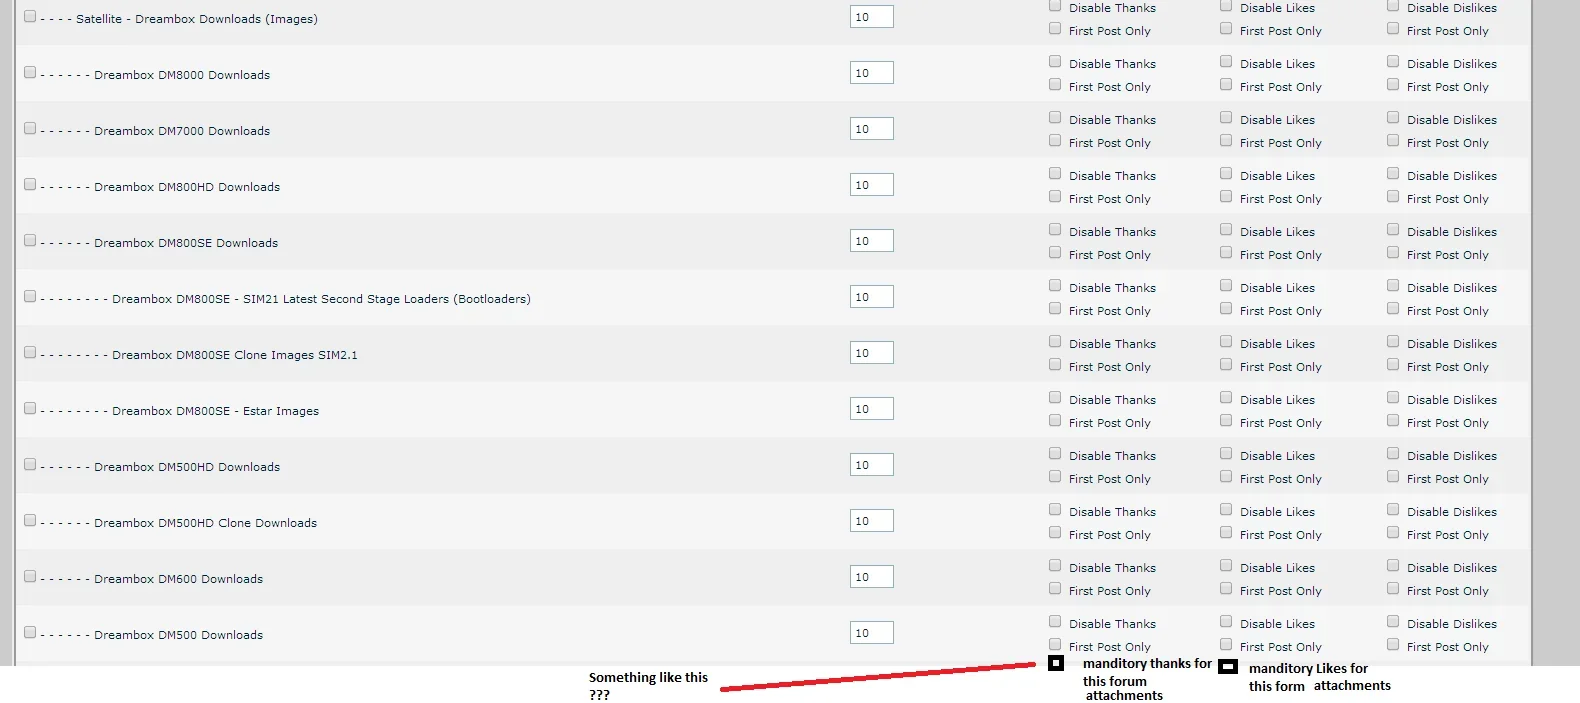
Task: Focus the number field for DM500HD Clone Downloads
Action: pos(871,521)
